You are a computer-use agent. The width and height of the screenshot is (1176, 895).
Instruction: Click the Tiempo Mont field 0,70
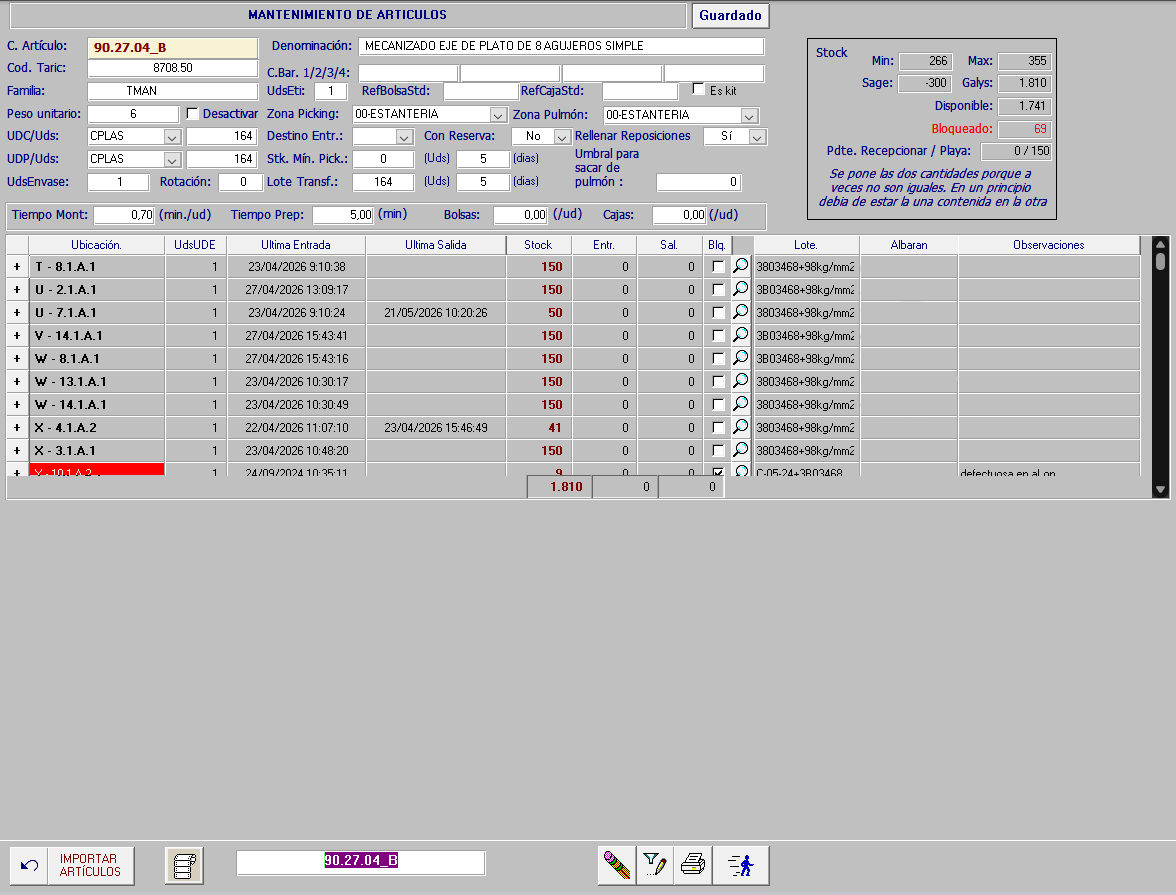(124, 215)
